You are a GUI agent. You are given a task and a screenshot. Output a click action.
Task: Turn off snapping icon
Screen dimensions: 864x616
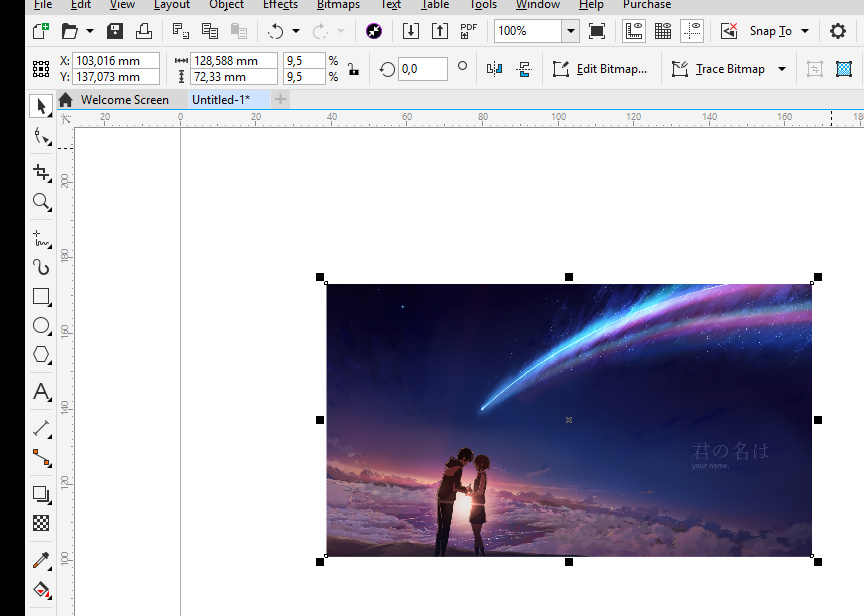(729, 31)
